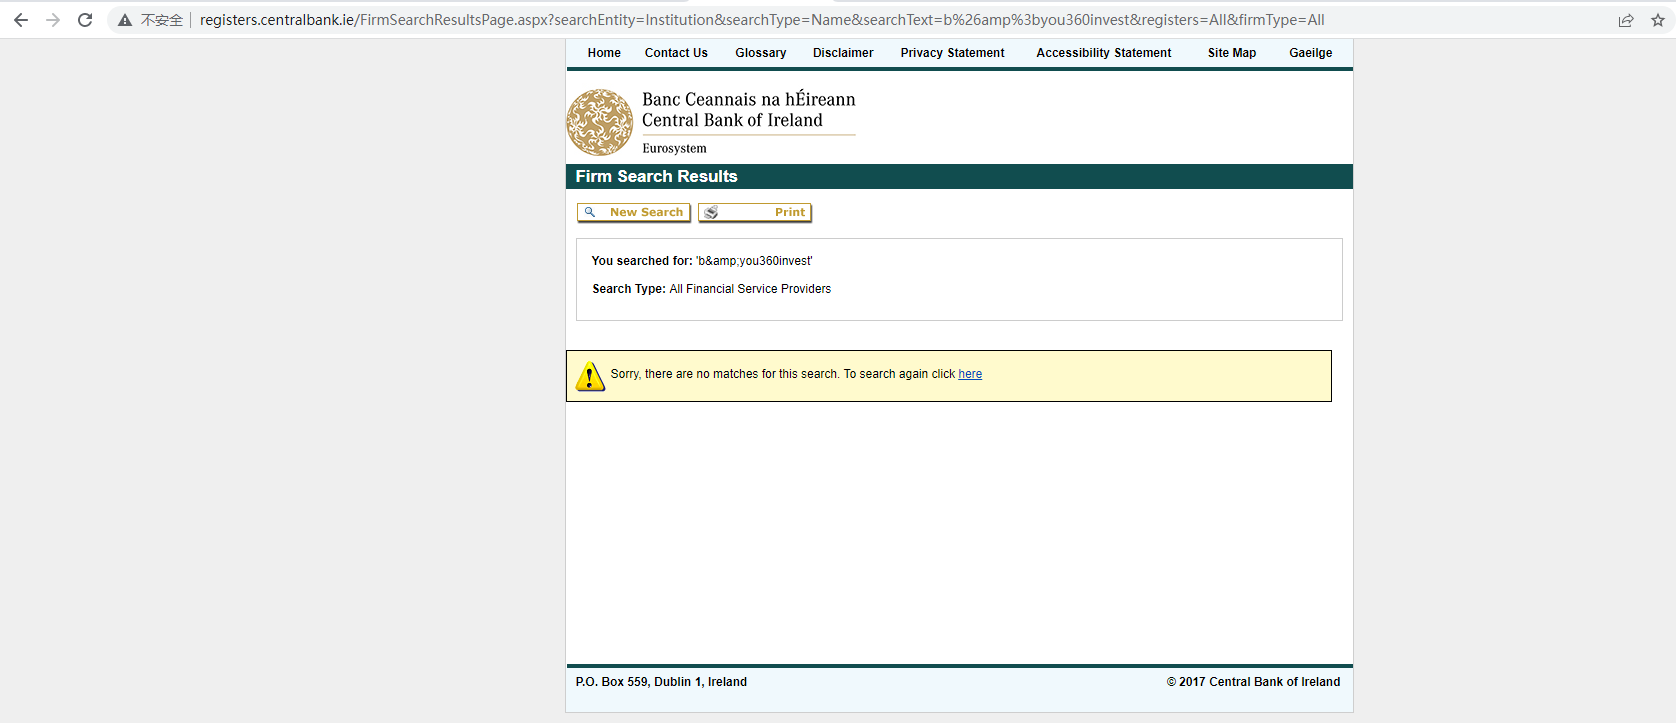This screenshot has height=723, width=1676.
Task: Share this page from address bar
Action: tap(1626, 20)
